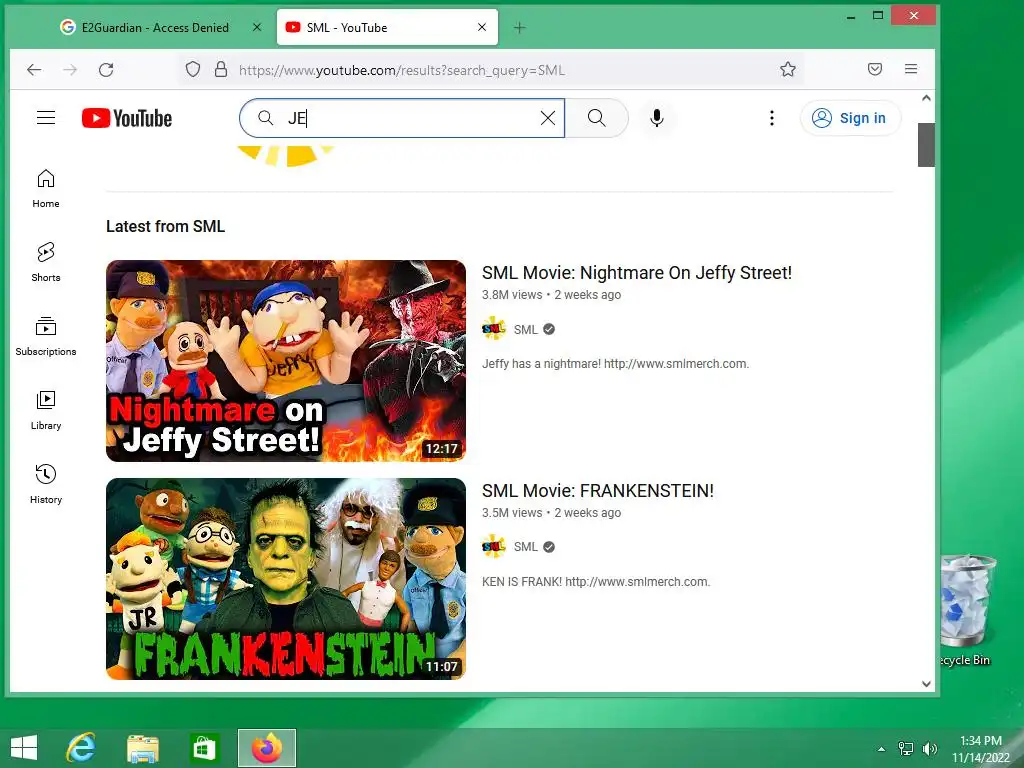Launch Internet Explorer from taskbar
The image size is (1024, 768).
click(x=81, y=748)
